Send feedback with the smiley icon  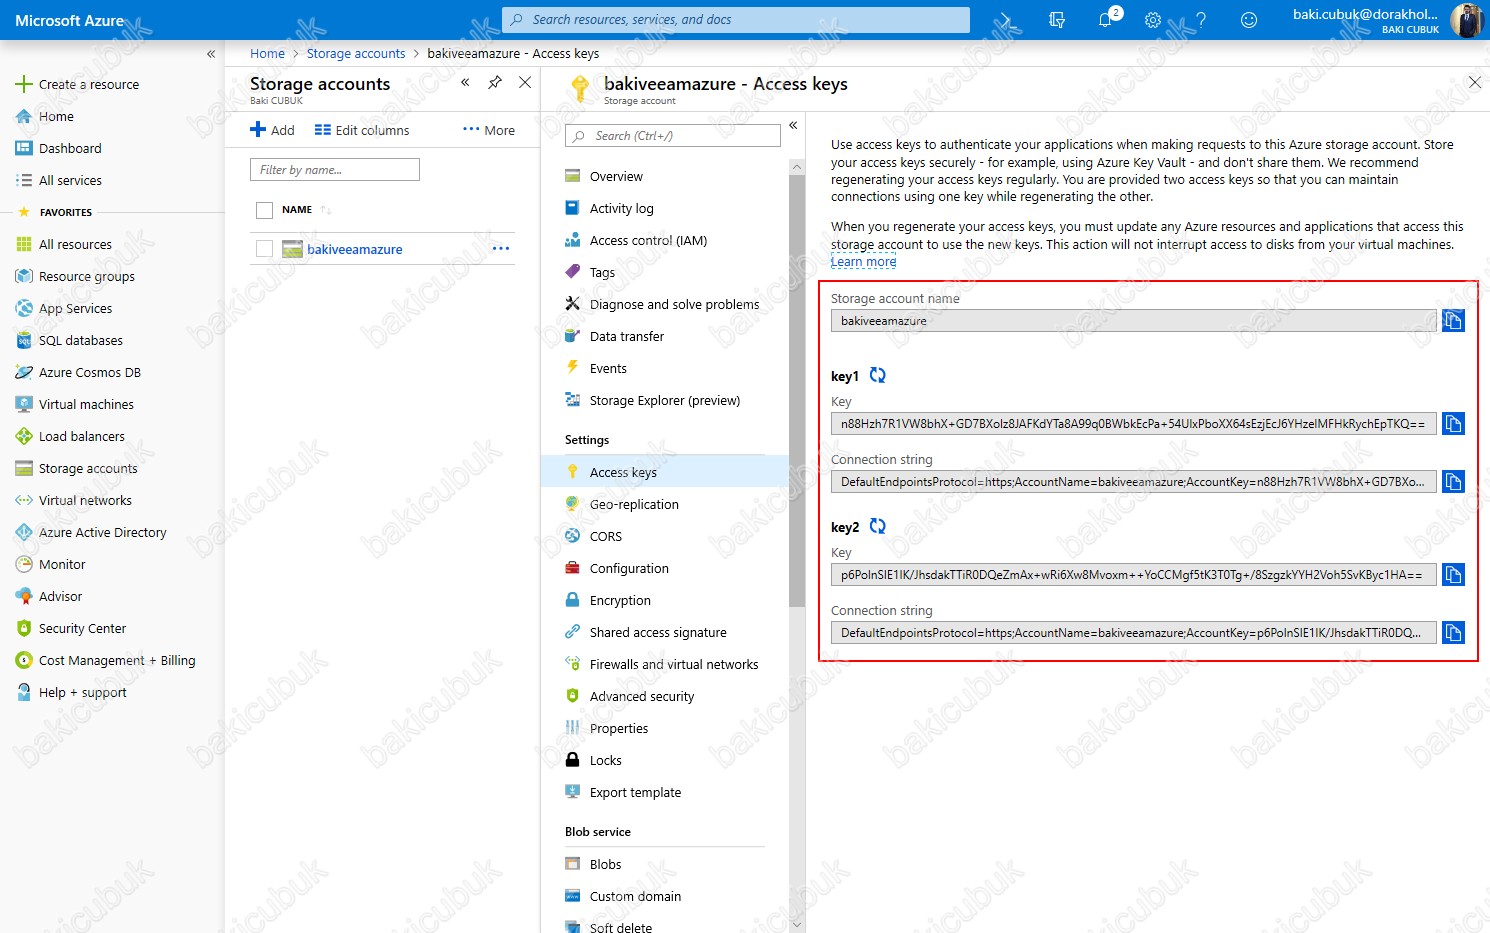(x=1249, y=20)
